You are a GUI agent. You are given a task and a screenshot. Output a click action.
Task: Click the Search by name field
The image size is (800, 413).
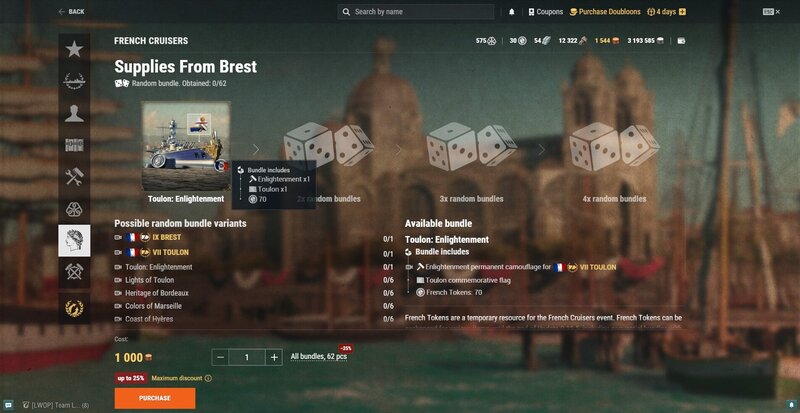pos(416,12)
